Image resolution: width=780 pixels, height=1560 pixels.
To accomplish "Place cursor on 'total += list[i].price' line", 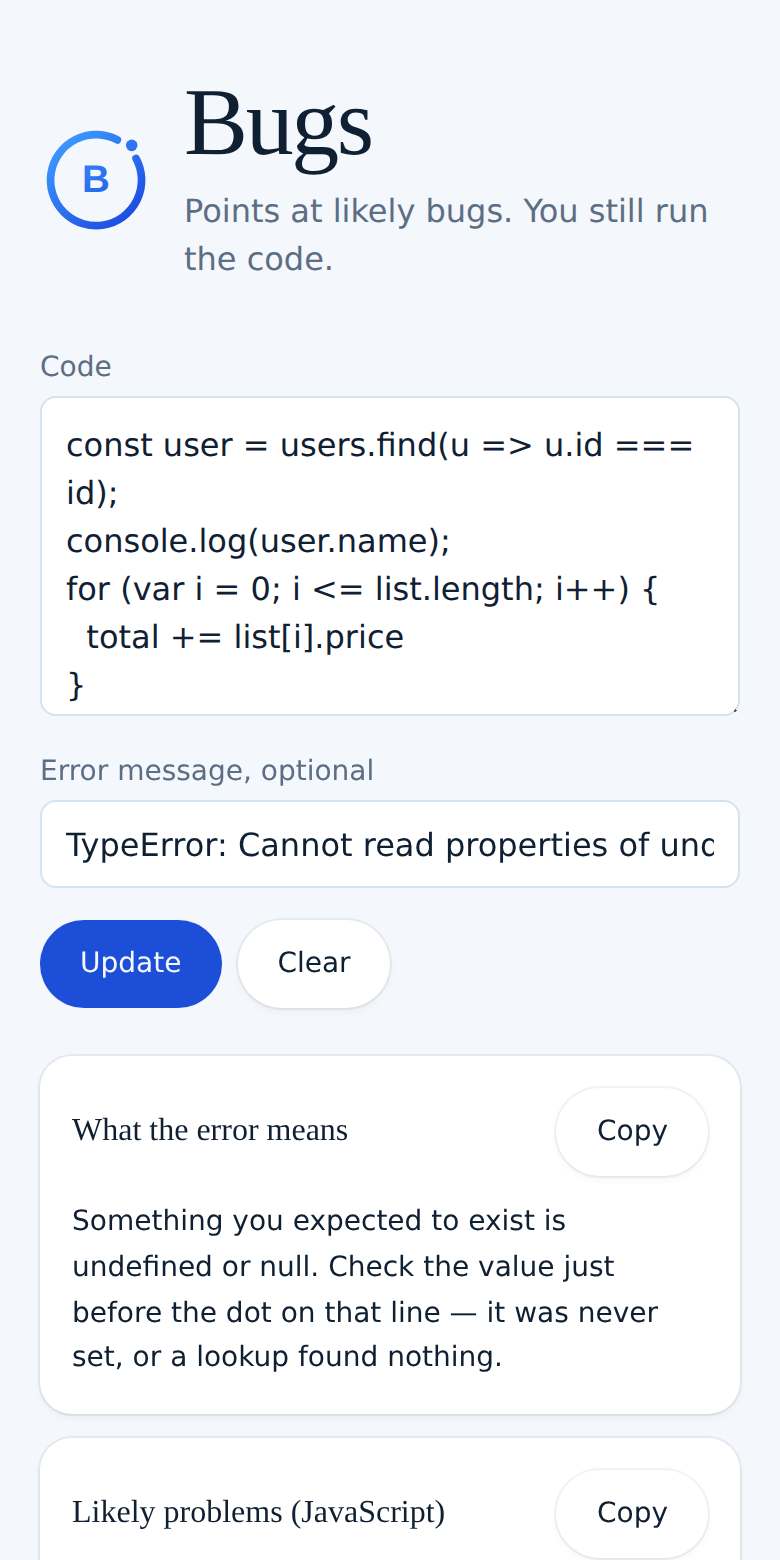I will coord(244,637).
